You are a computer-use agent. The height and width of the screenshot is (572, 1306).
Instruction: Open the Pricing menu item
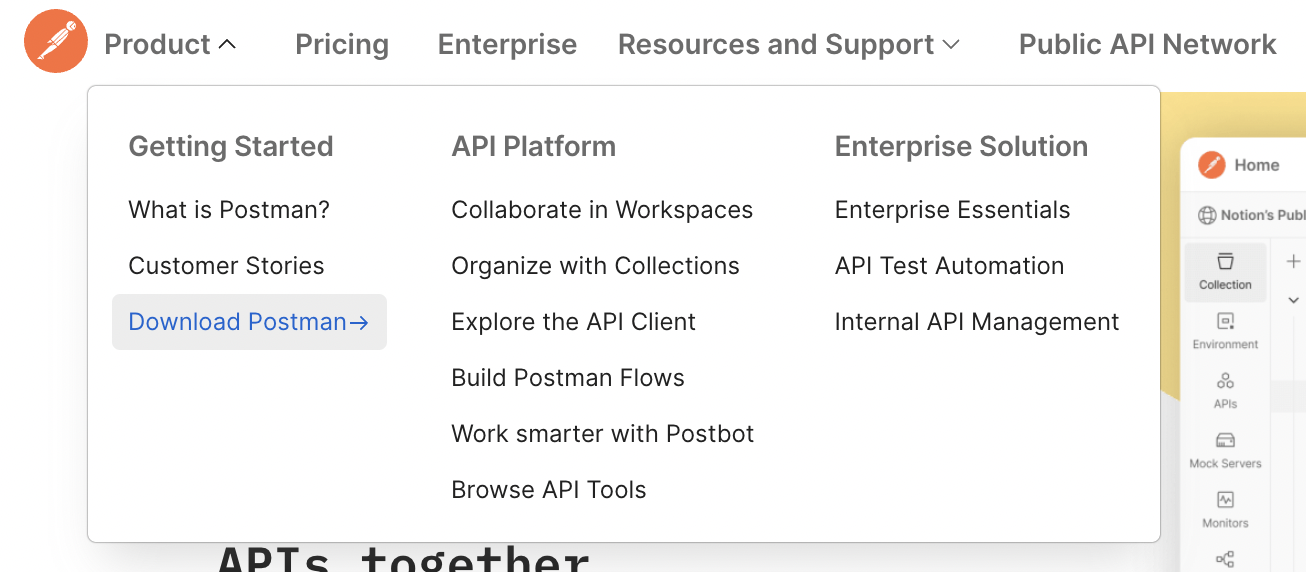point(342,44)
